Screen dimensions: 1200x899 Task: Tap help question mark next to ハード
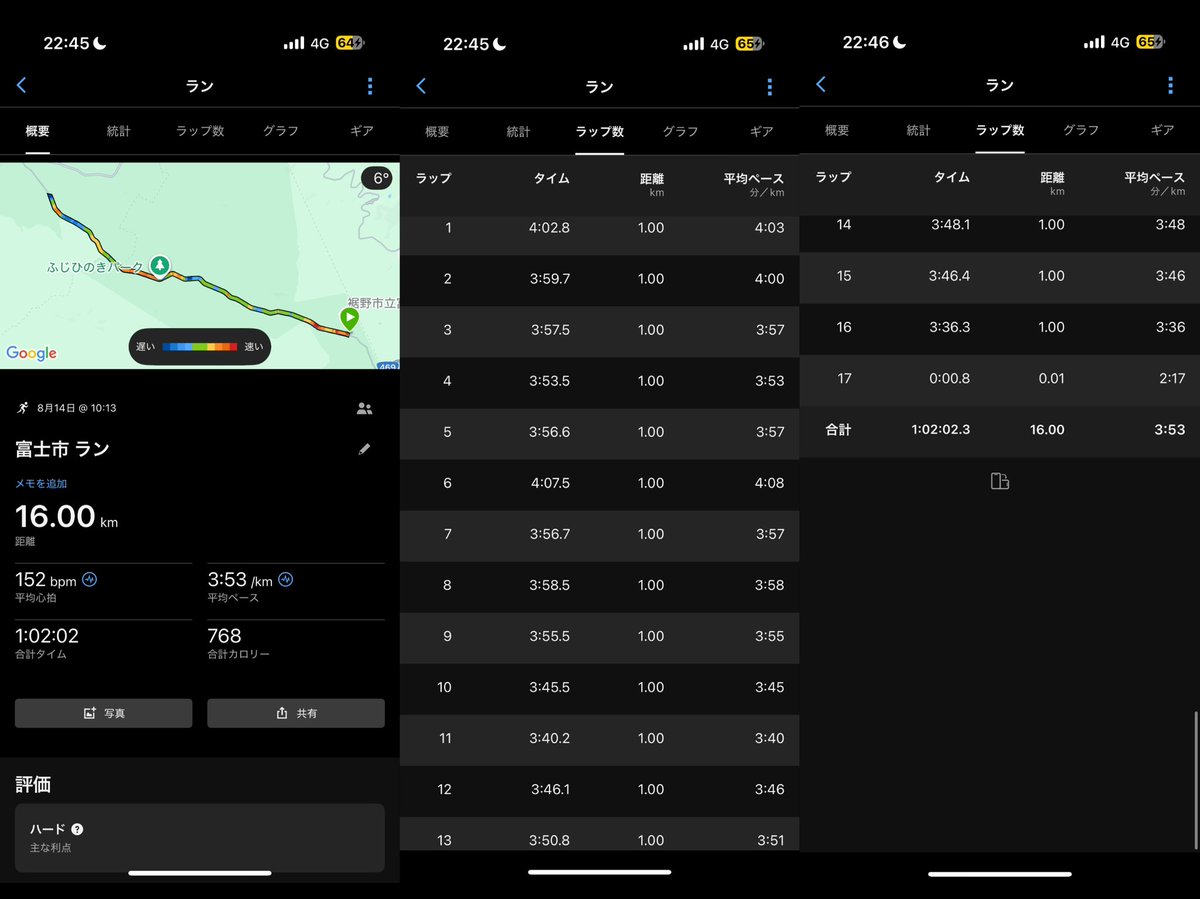[77, 829]
